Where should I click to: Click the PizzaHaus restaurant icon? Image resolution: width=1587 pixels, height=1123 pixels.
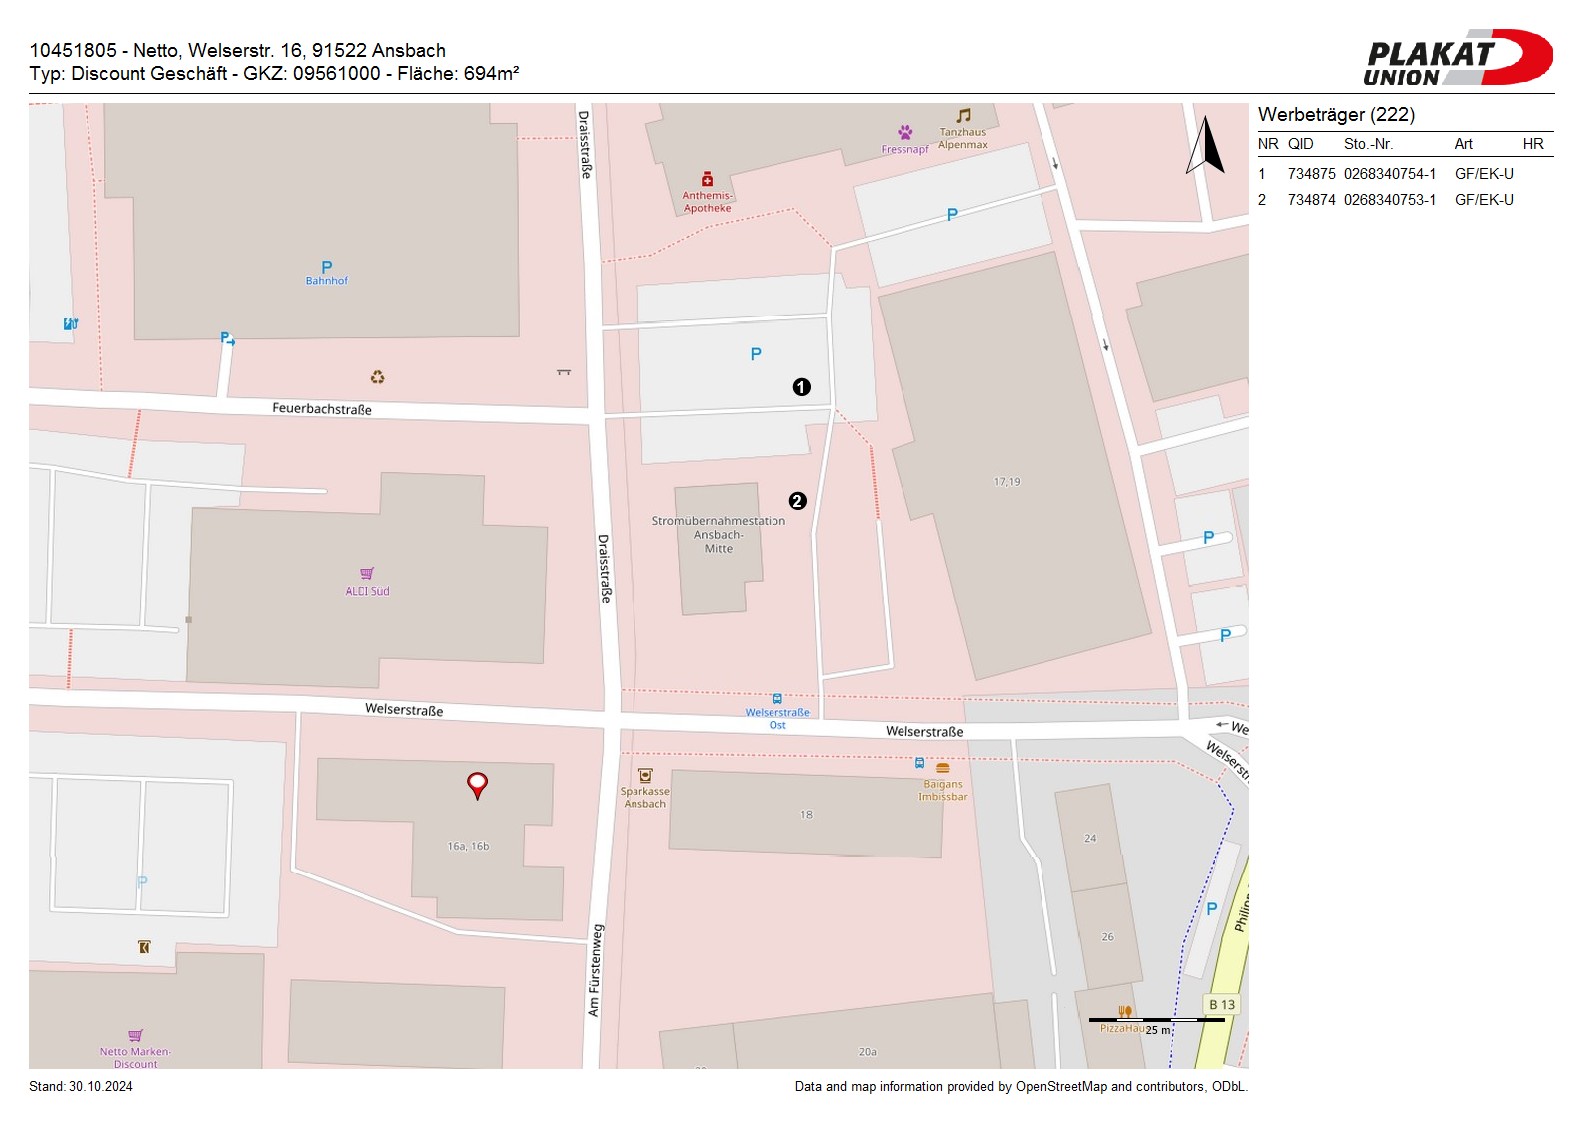[x=1124, y=1011]
